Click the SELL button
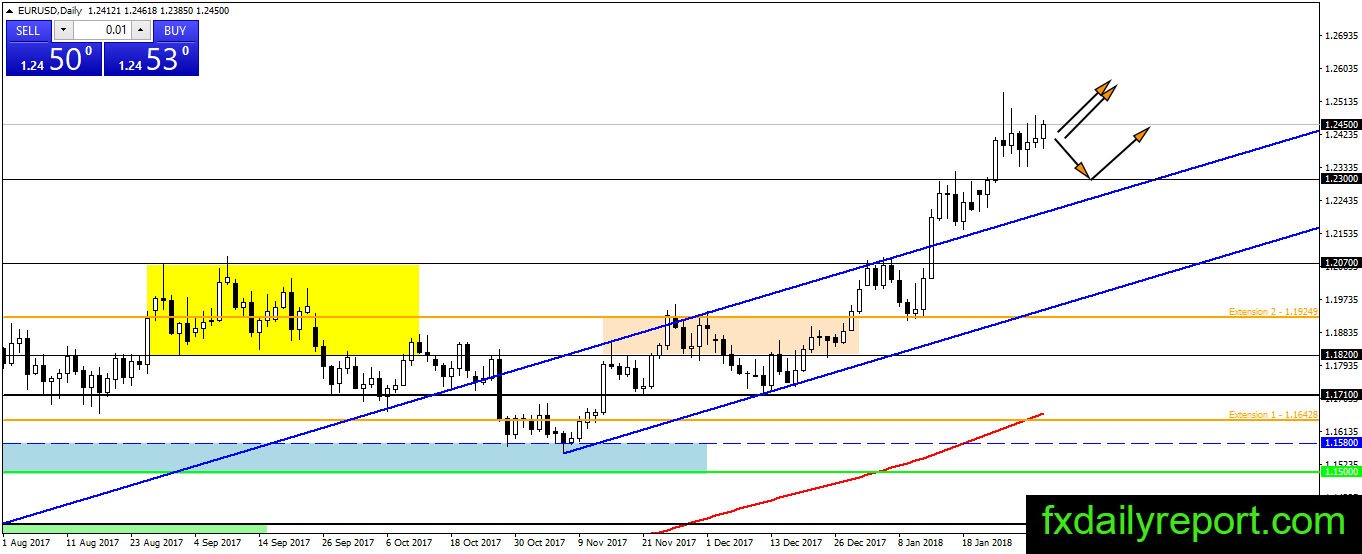Screen dimensions: 1362x554 (x=29, y=30)
